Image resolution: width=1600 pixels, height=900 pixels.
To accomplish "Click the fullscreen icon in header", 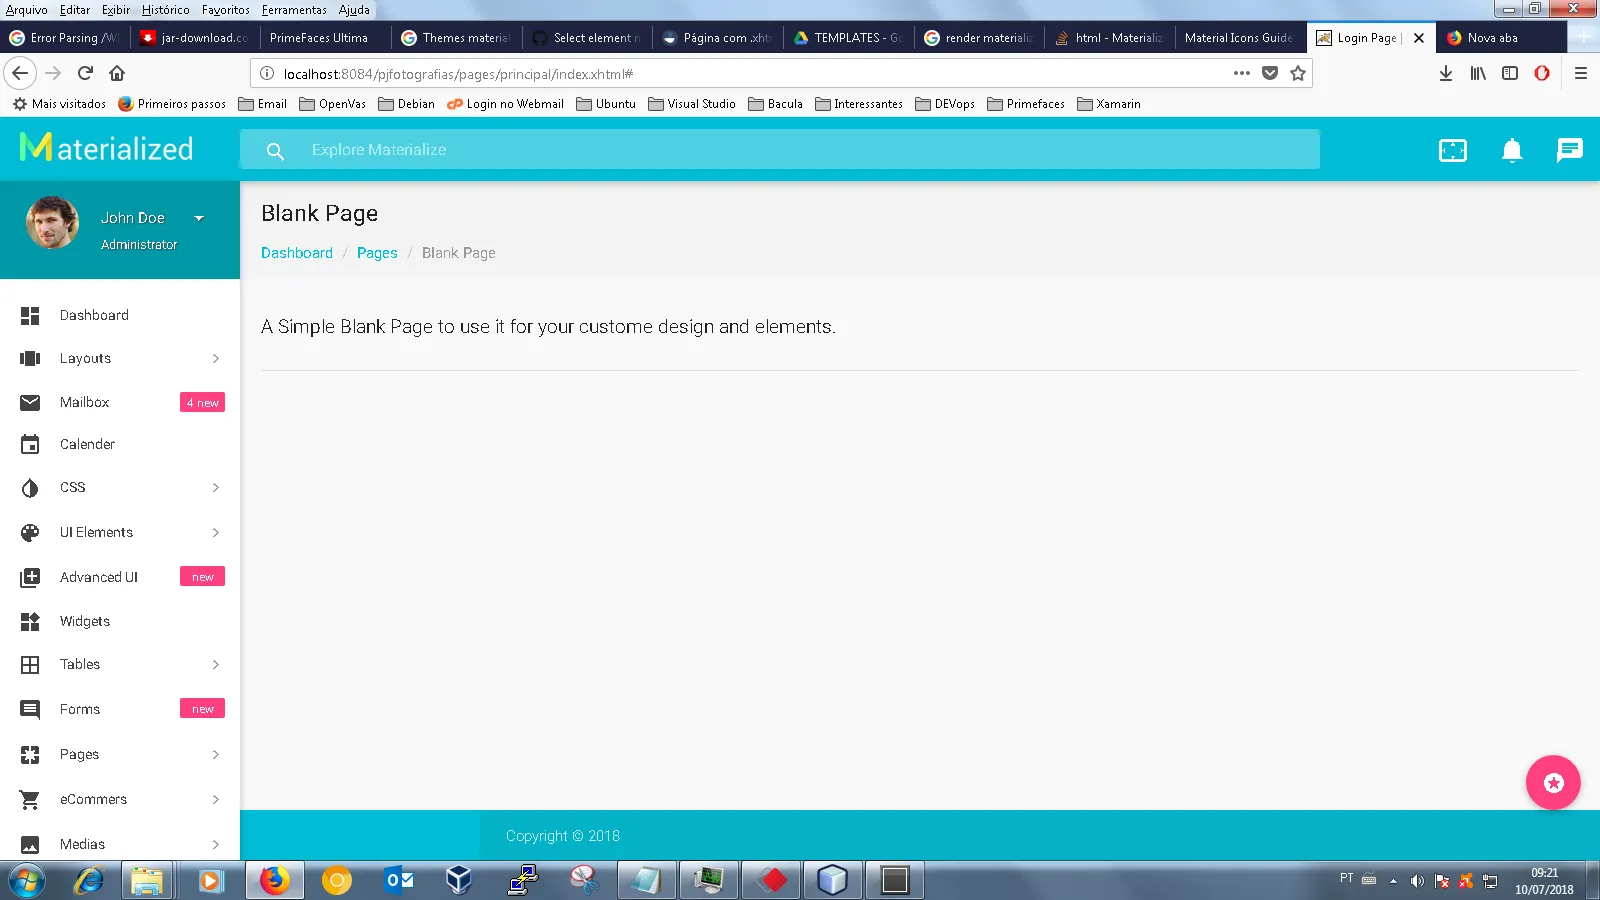I will point(1452,150).
